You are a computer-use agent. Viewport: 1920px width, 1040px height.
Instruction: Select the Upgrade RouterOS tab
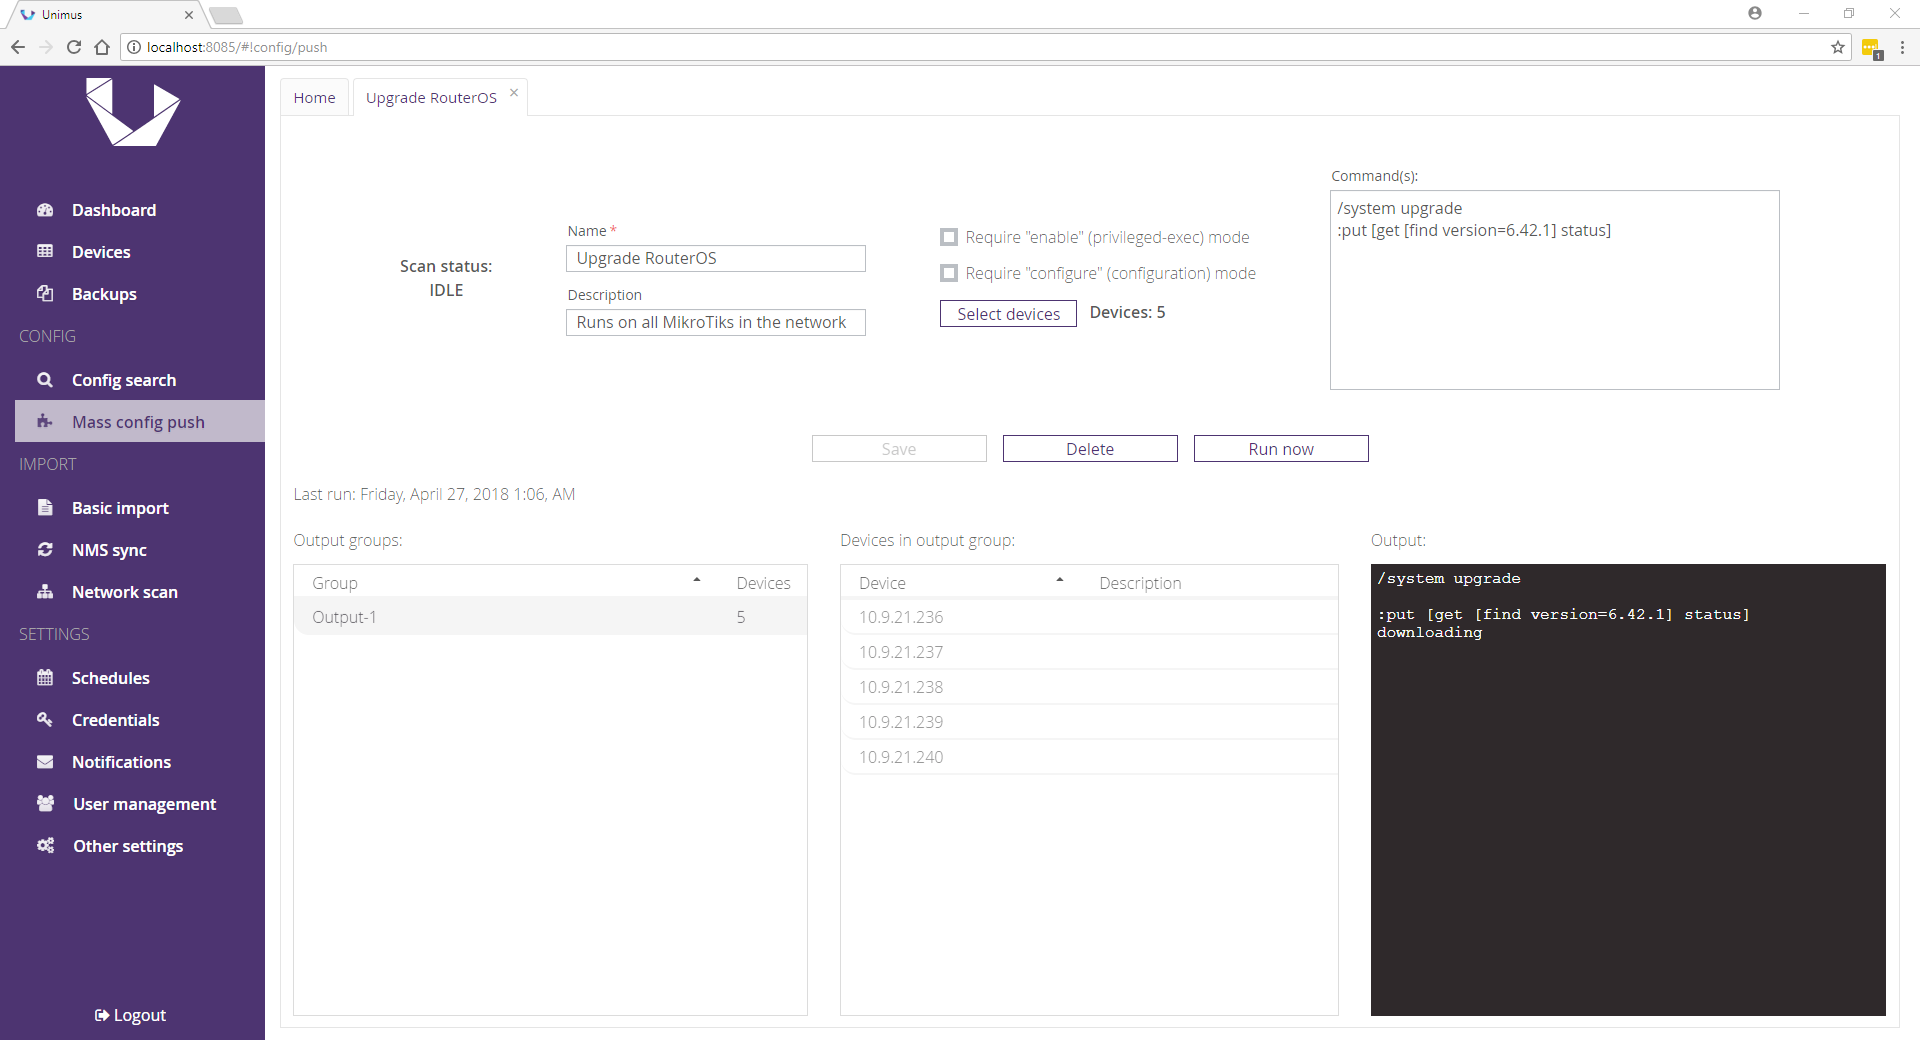(431, 97)
